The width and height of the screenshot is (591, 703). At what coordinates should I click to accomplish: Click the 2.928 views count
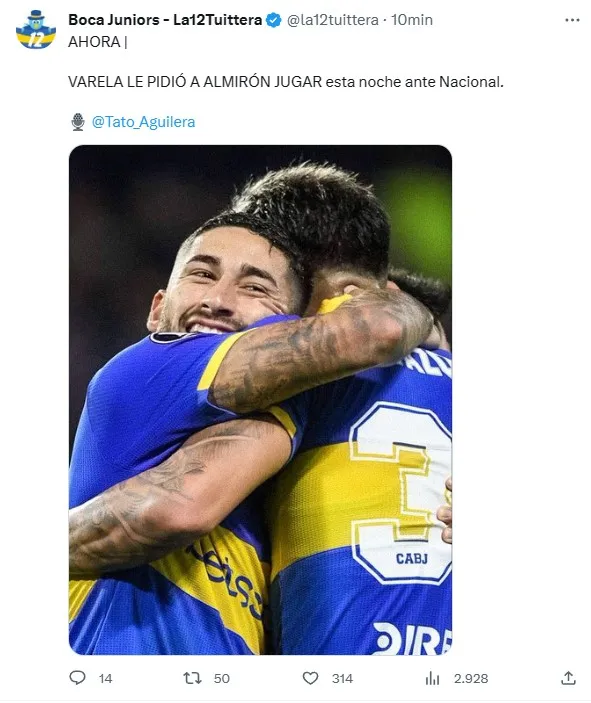(471, 678)
